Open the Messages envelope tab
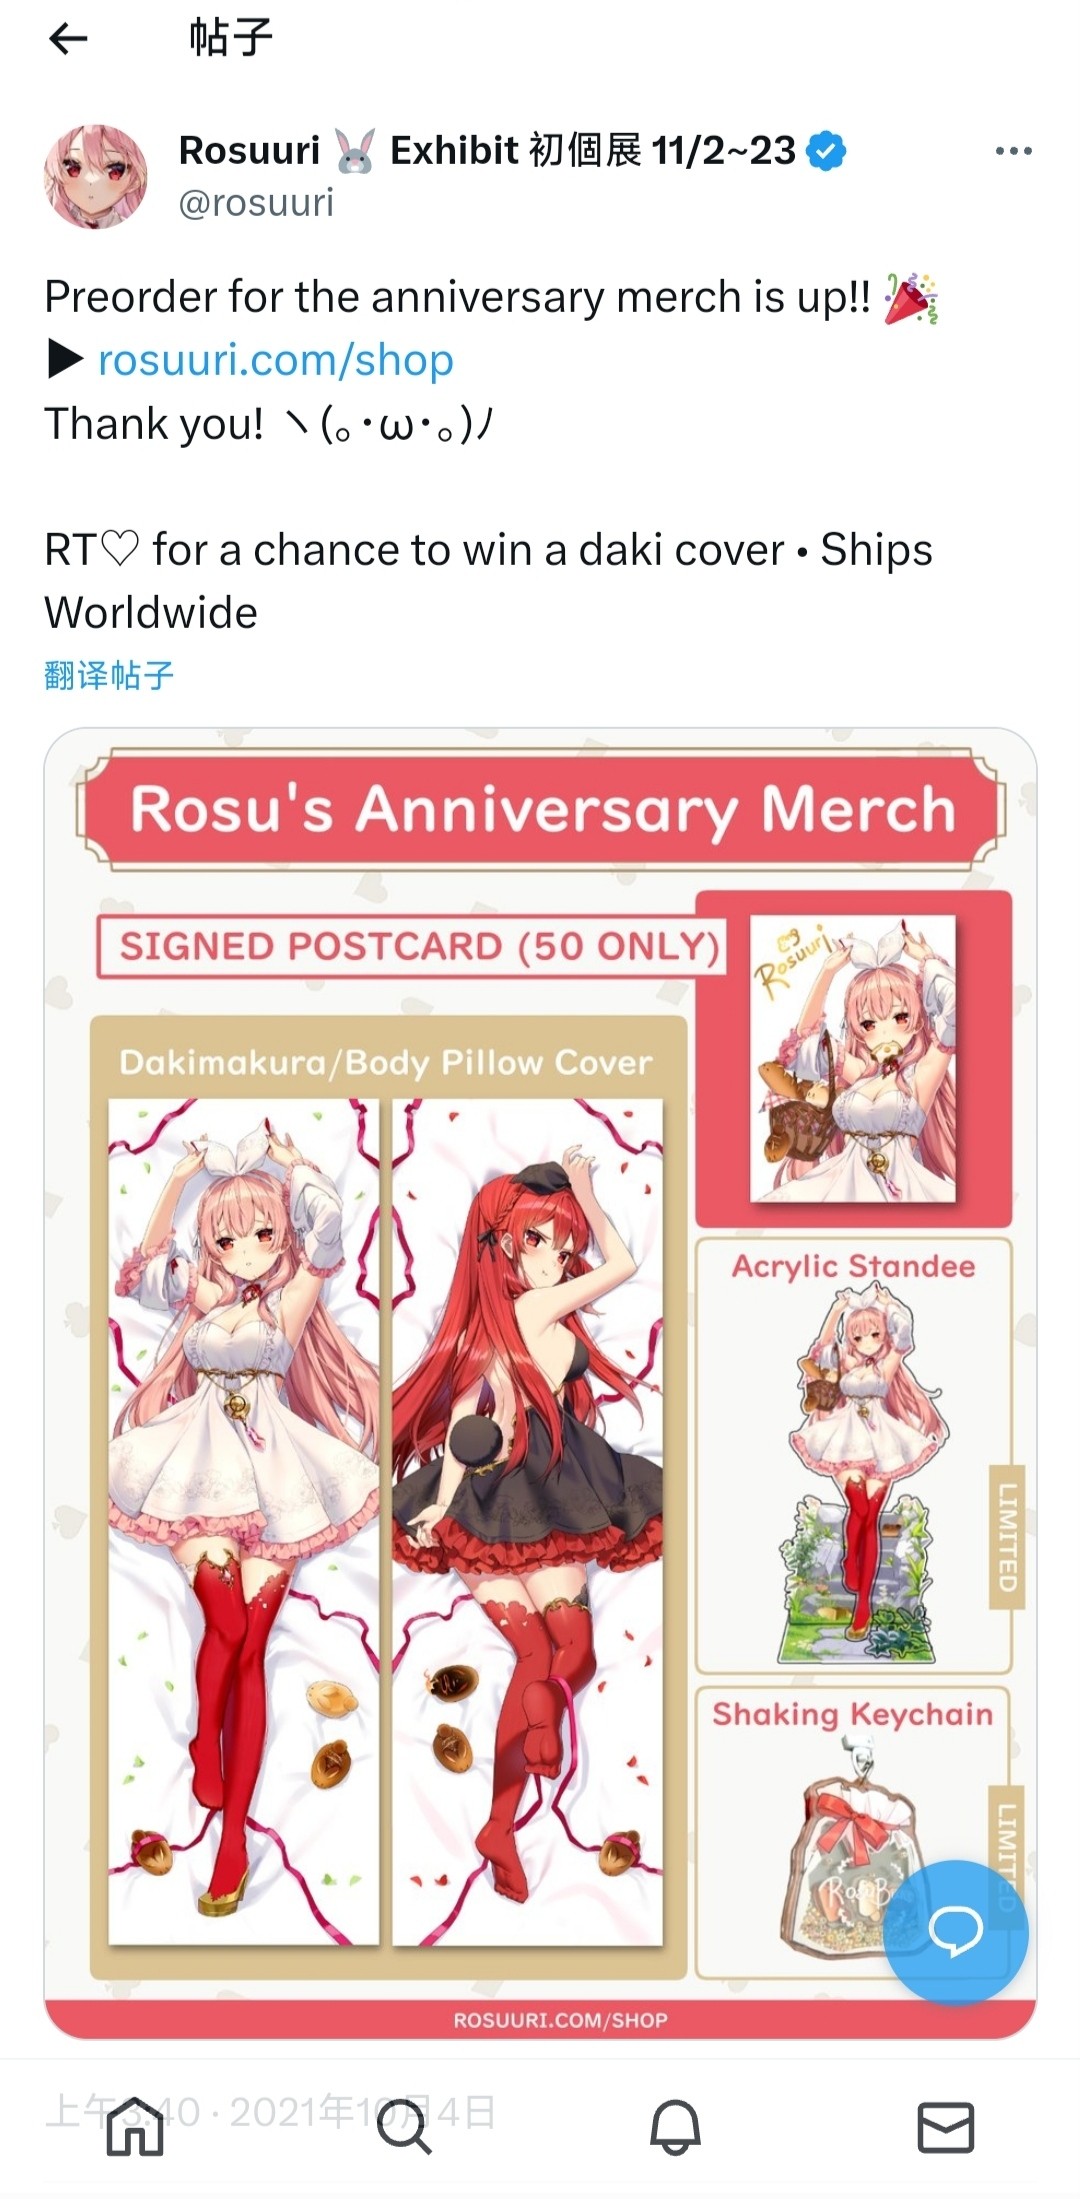This screenshot has width=1080, height=2199. [946, 2127]
